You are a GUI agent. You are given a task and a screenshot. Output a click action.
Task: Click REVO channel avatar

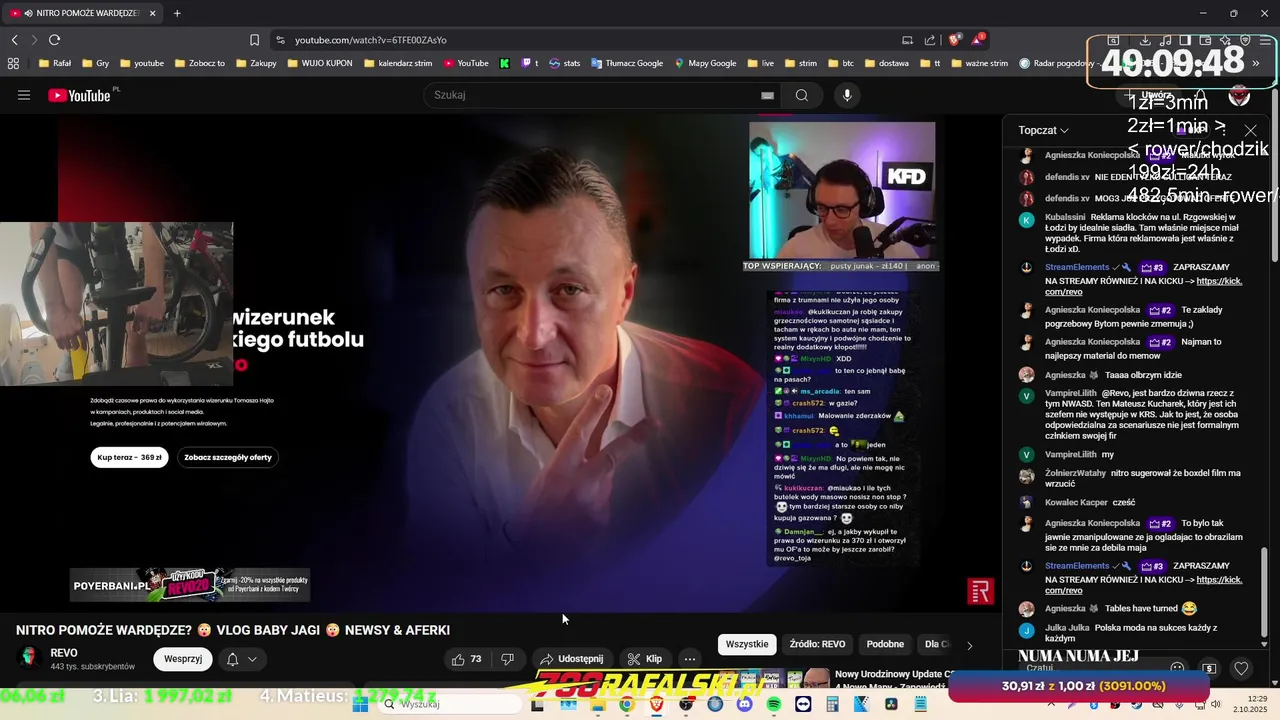(x=29, y=657)
